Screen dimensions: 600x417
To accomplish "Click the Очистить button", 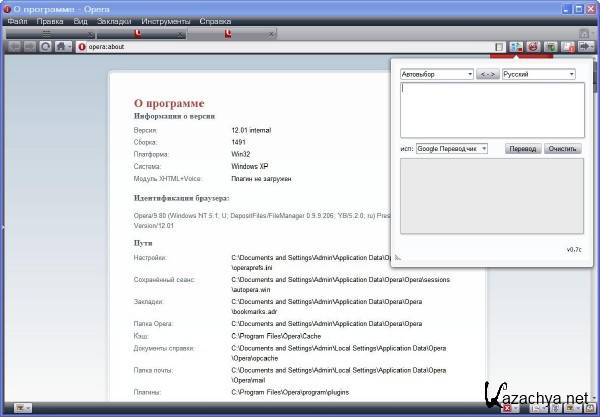I will click(563, 148).
